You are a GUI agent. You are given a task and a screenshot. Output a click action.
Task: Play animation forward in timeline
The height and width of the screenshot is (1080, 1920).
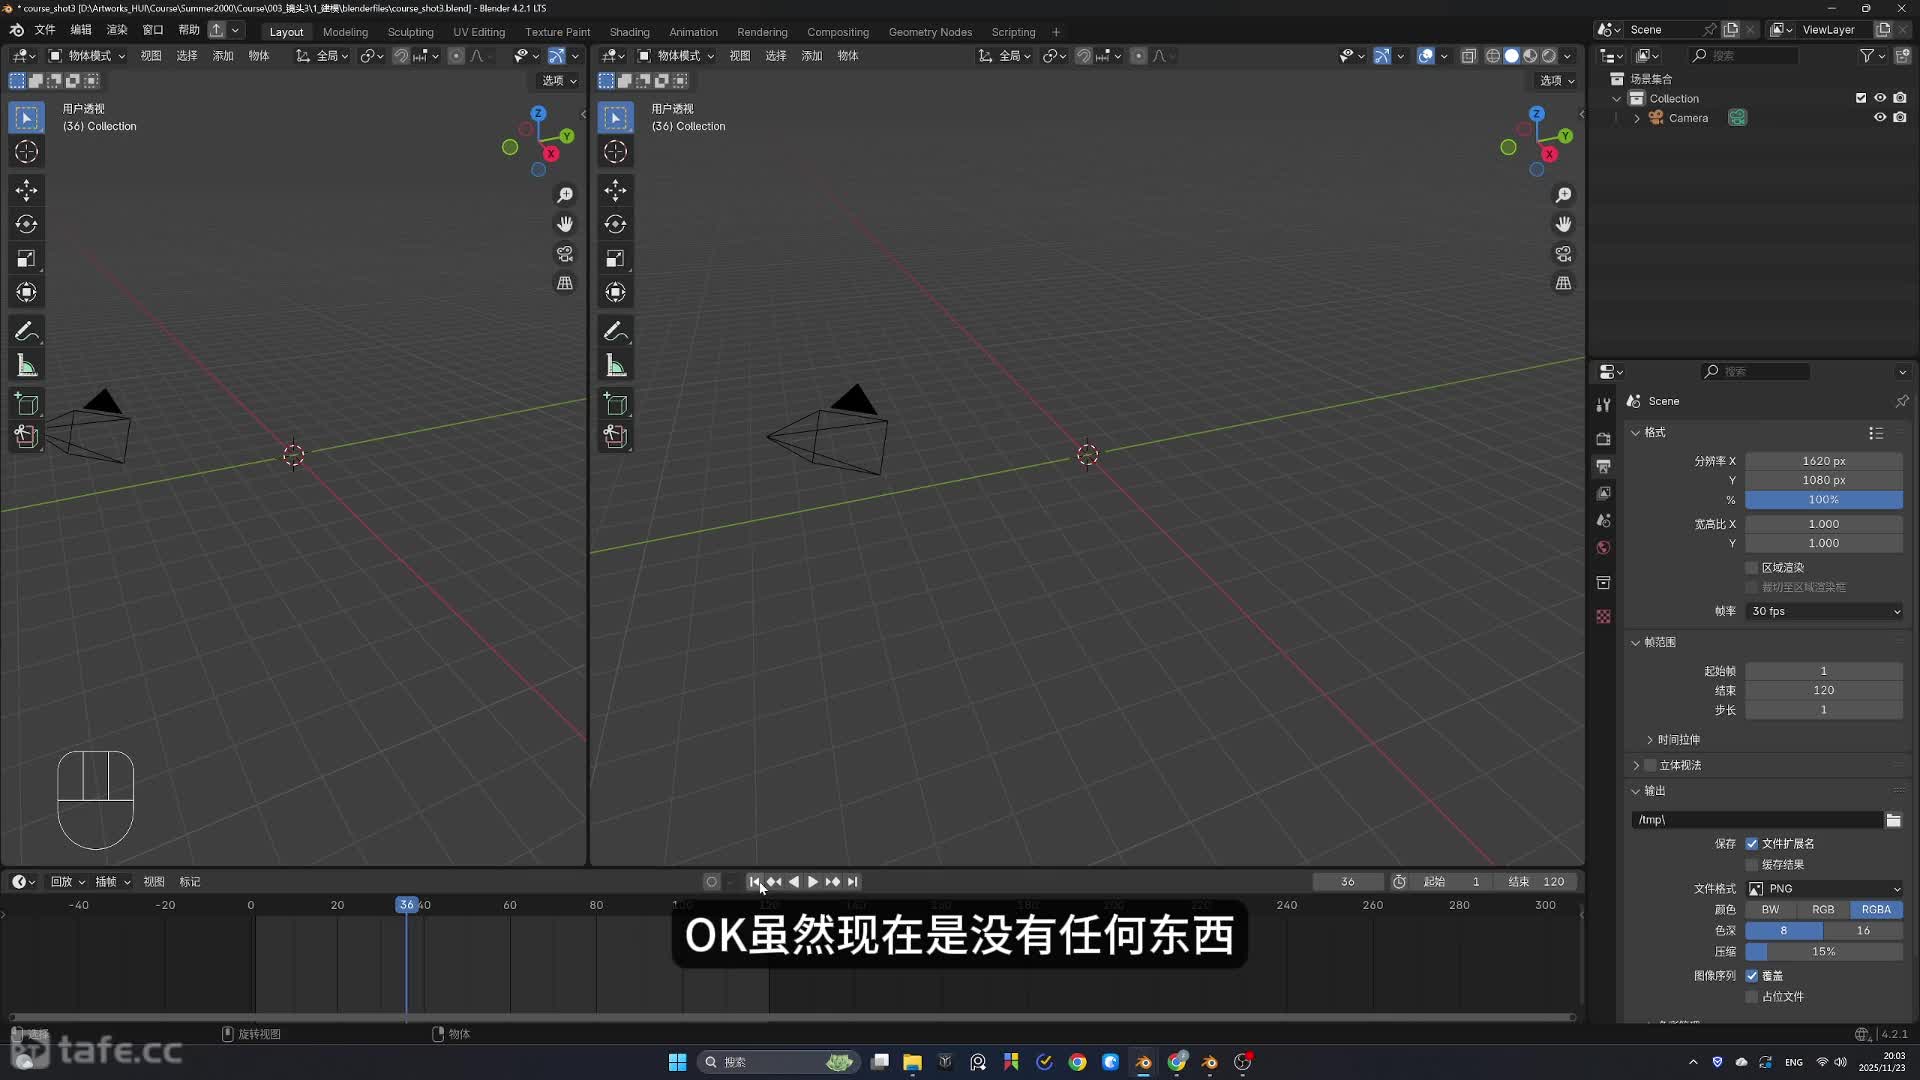813,882
